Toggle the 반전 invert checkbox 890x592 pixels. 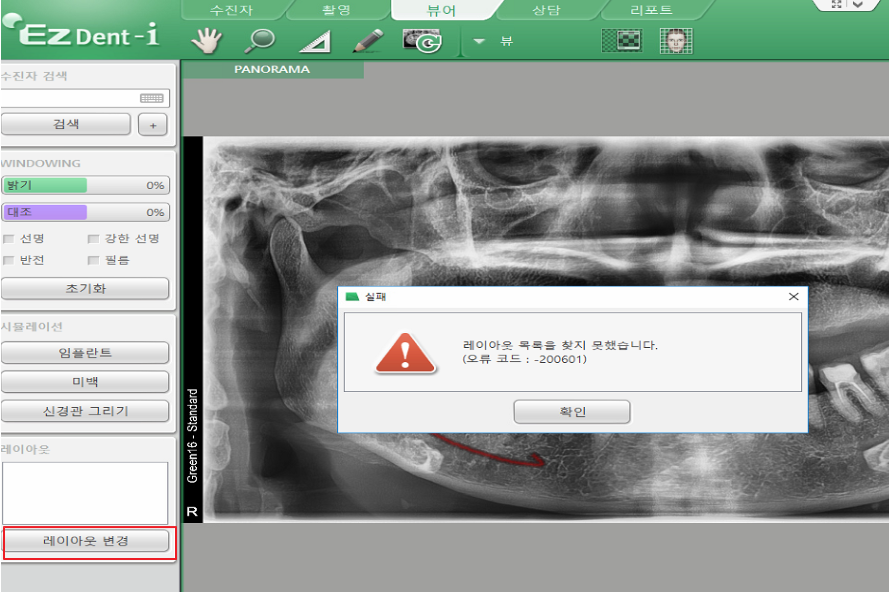[x=9, y=260]
